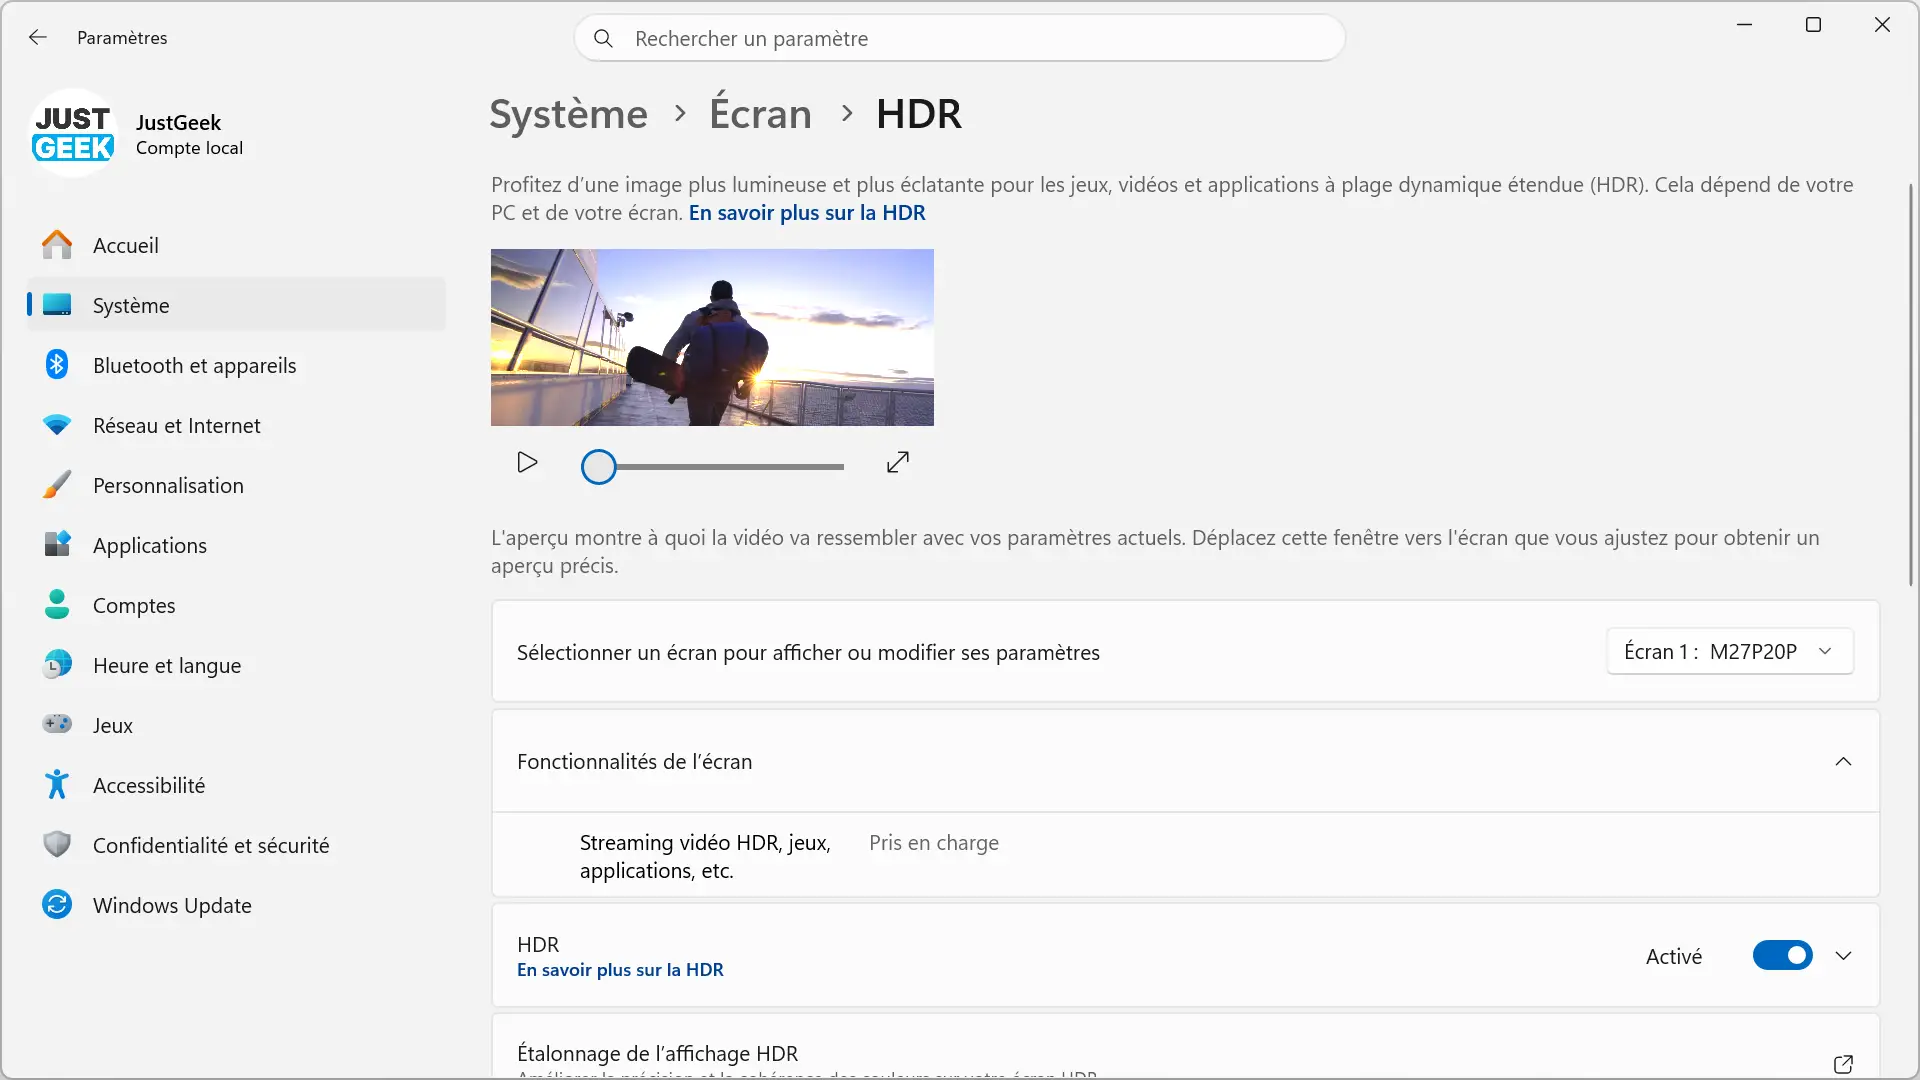Click the Système monitor icon

(x=57, y=305)
